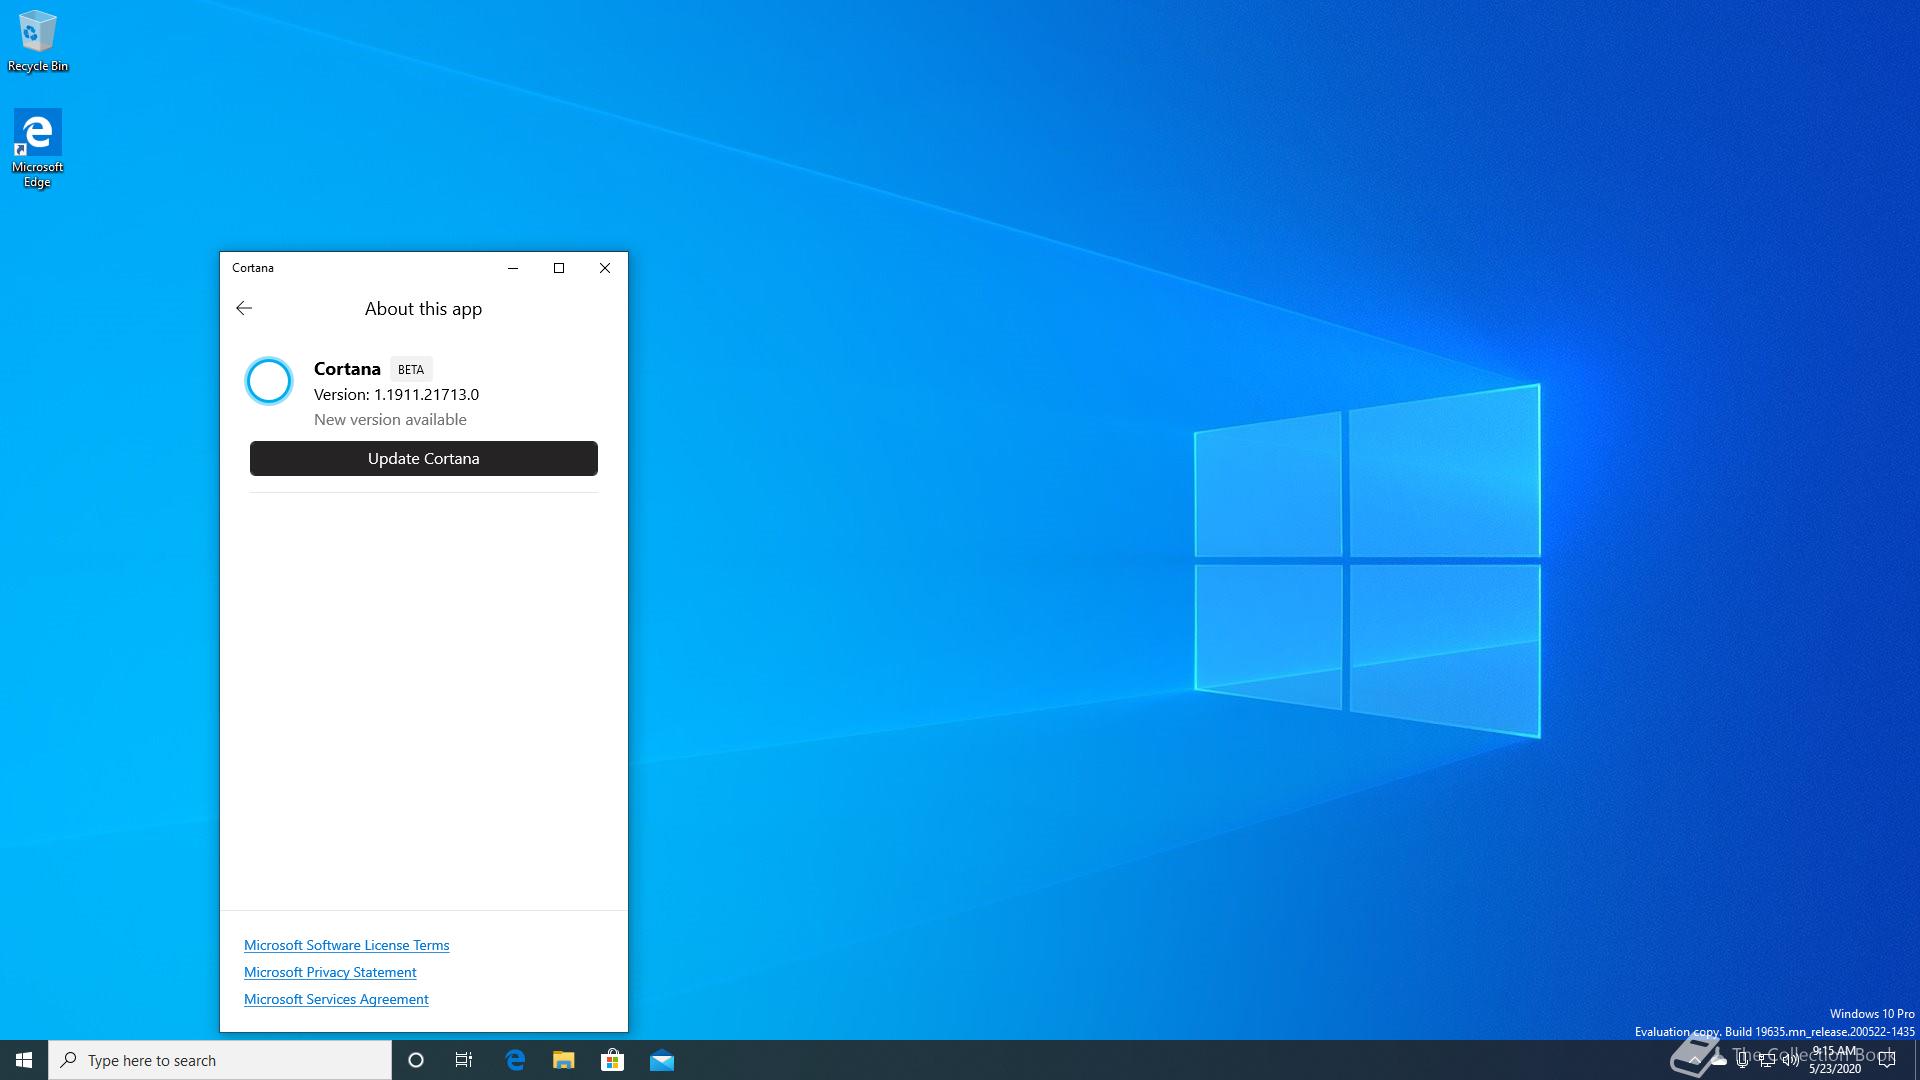Open the Action Center notifications icon
Screen dimensions: 1920x1080
1887,1060
